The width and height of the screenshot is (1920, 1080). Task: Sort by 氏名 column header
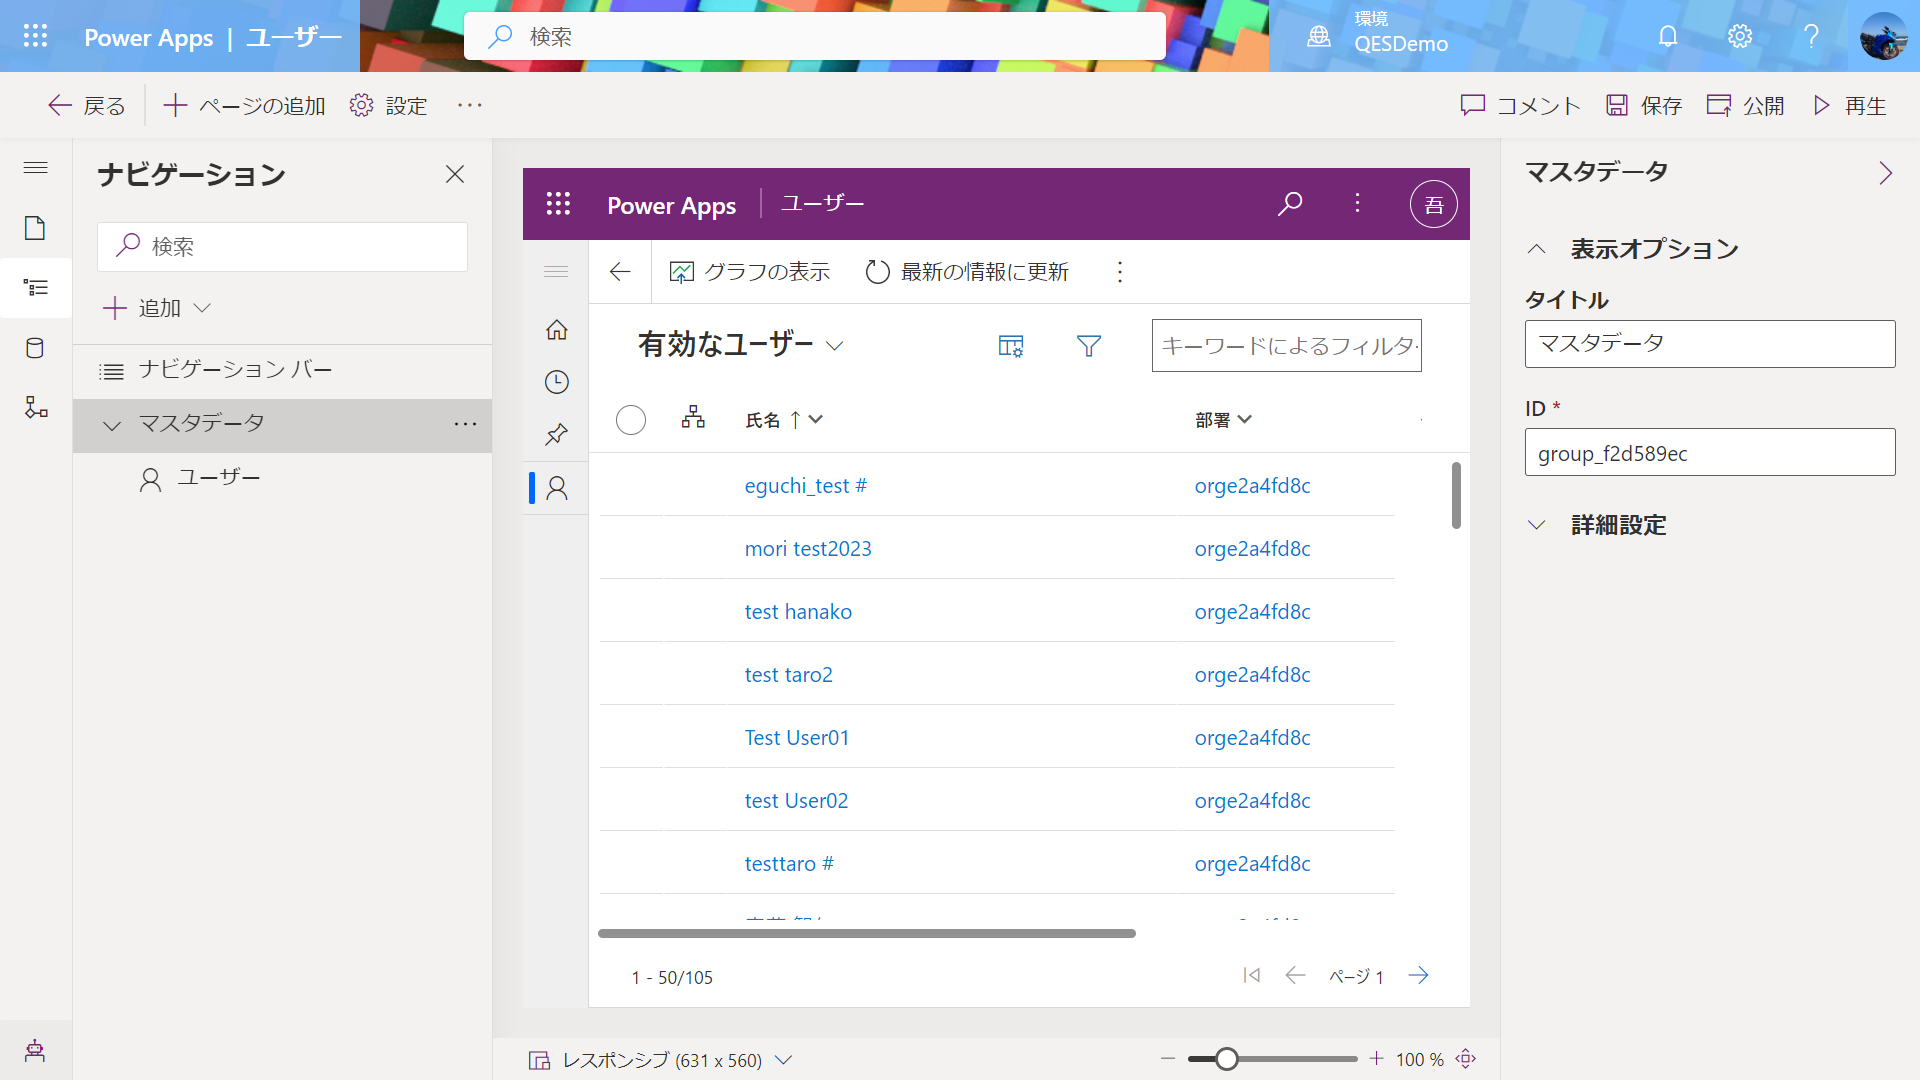click(x=784, y=420)
